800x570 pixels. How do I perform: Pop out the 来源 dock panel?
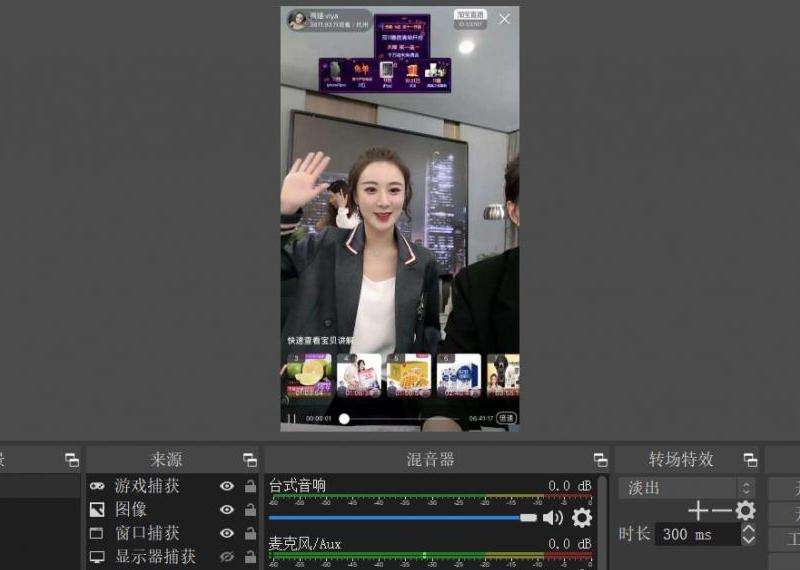pos(249,460)
